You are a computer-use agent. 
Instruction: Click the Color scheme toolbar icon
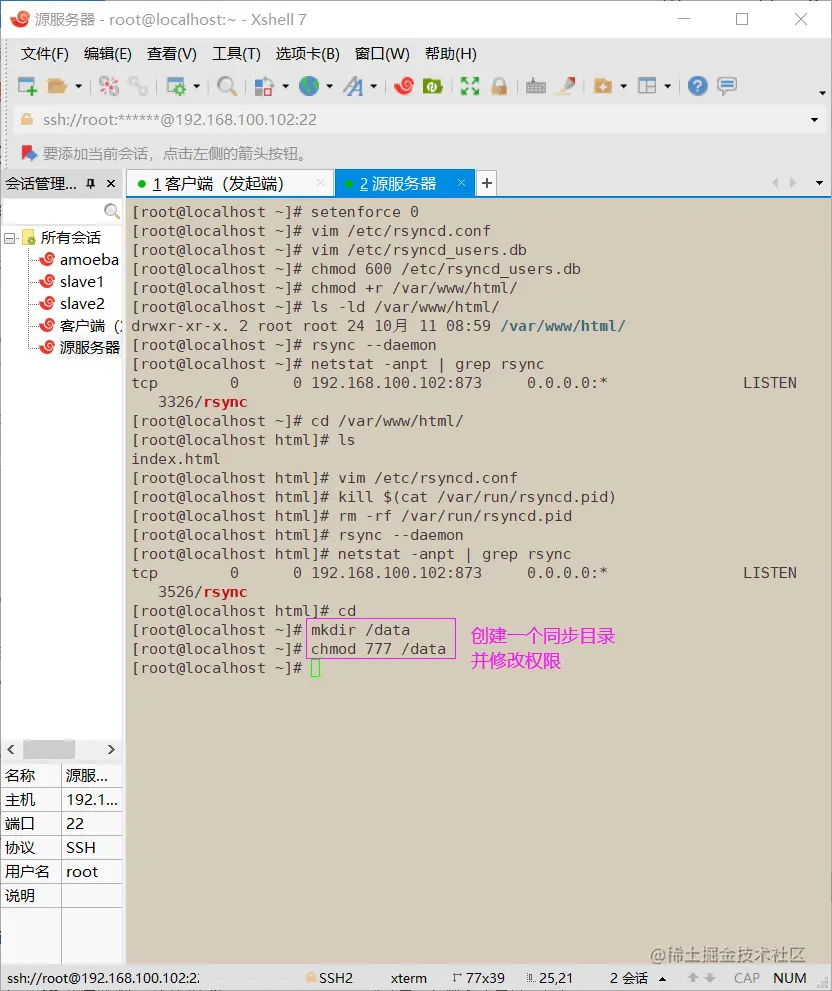pyautogui.click(x=264, y=86)
